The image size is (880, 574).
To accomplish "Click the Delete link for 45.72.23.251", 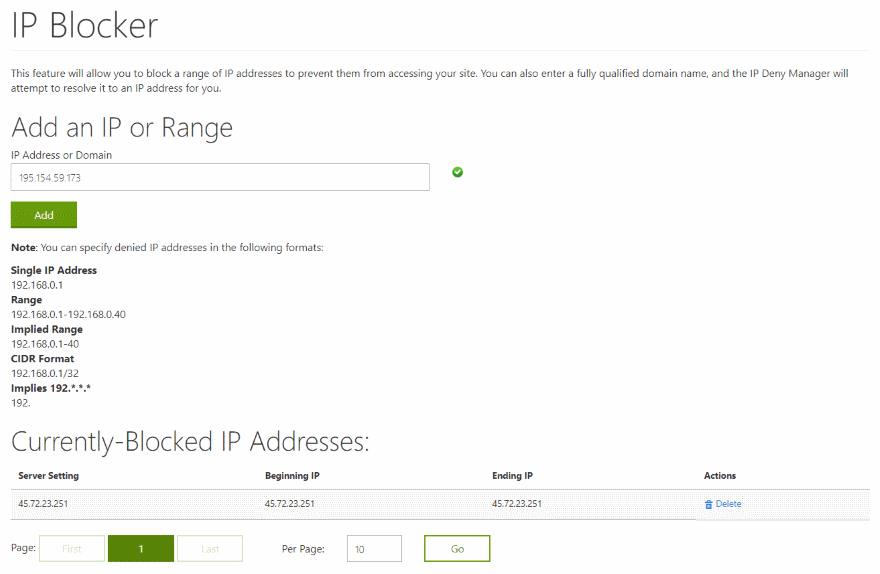I will (x=728, y=504).
